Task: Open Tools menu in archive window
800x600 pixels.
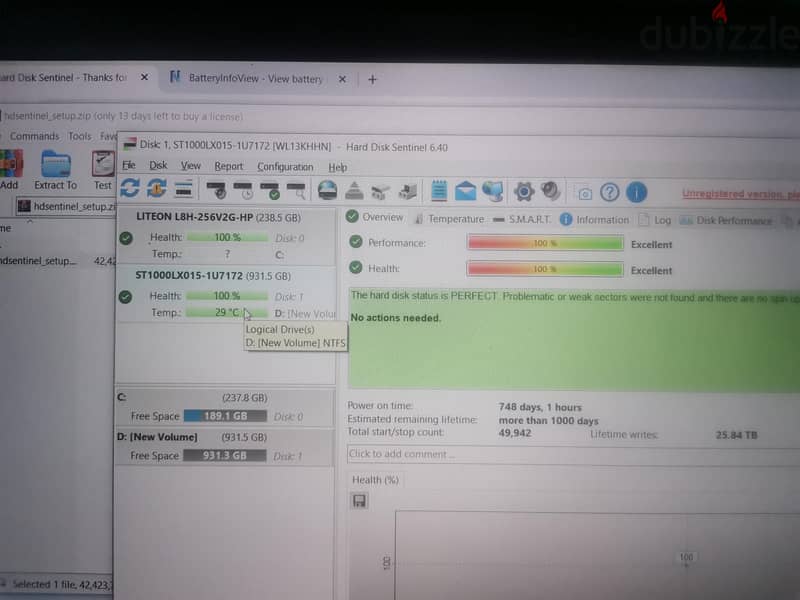Action: click(80, 136)
